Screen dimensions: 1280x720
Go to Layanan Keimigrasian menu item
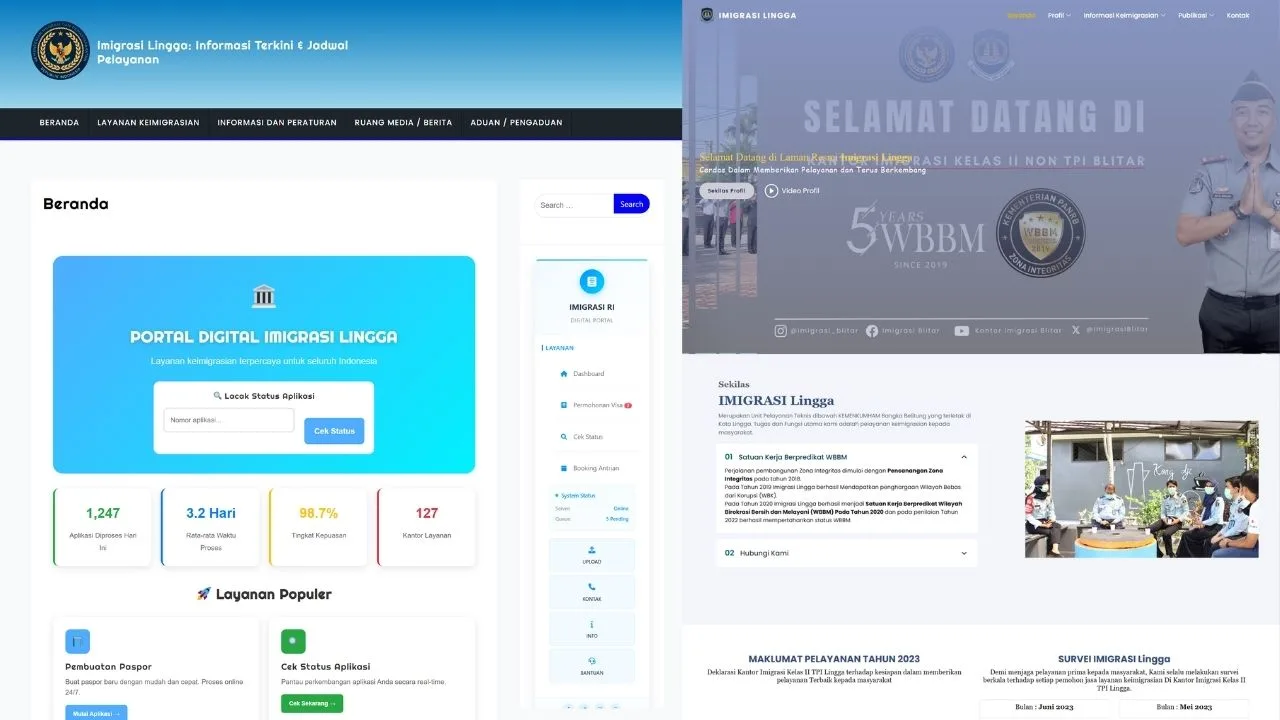coord(148,123)
